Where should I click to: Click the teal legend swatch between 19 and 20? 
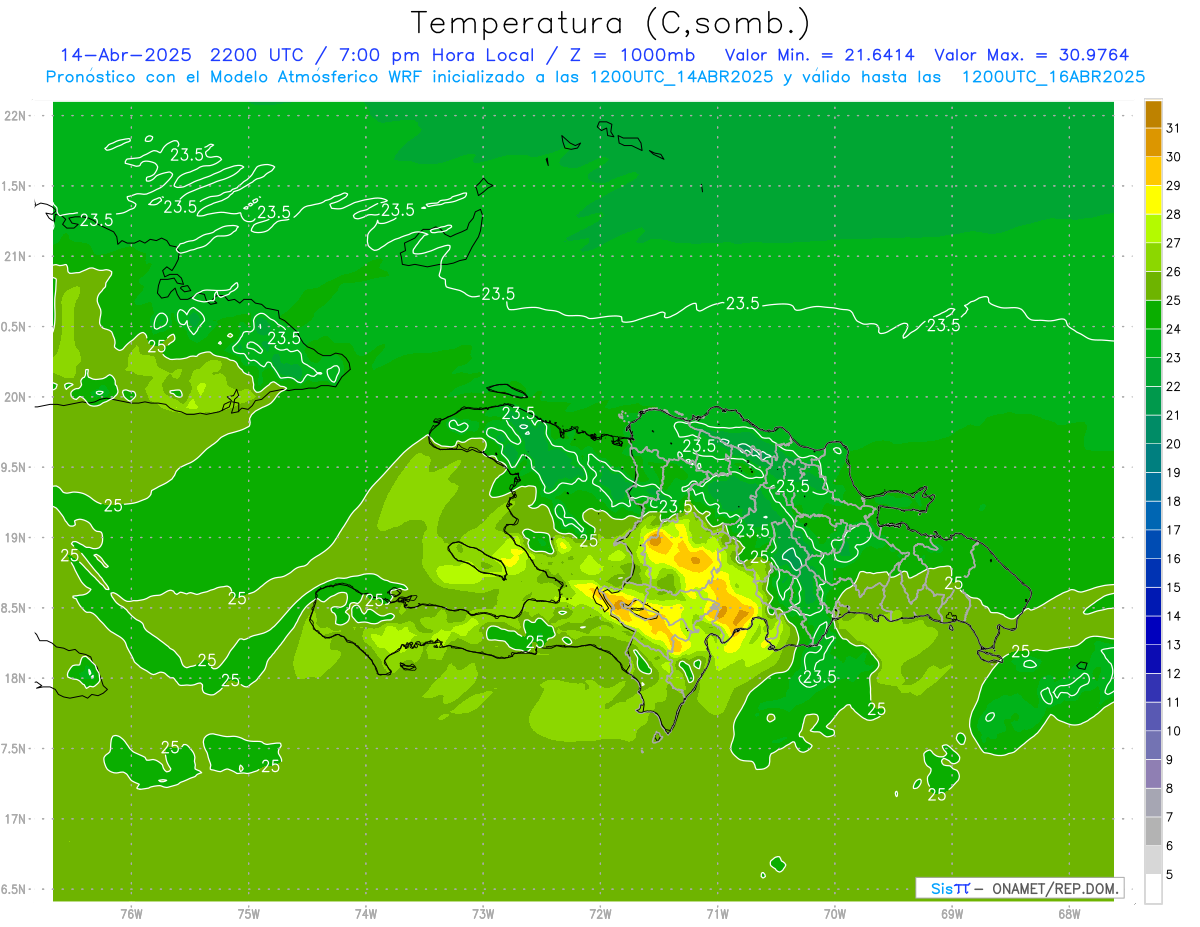(x=1153, y=459)
